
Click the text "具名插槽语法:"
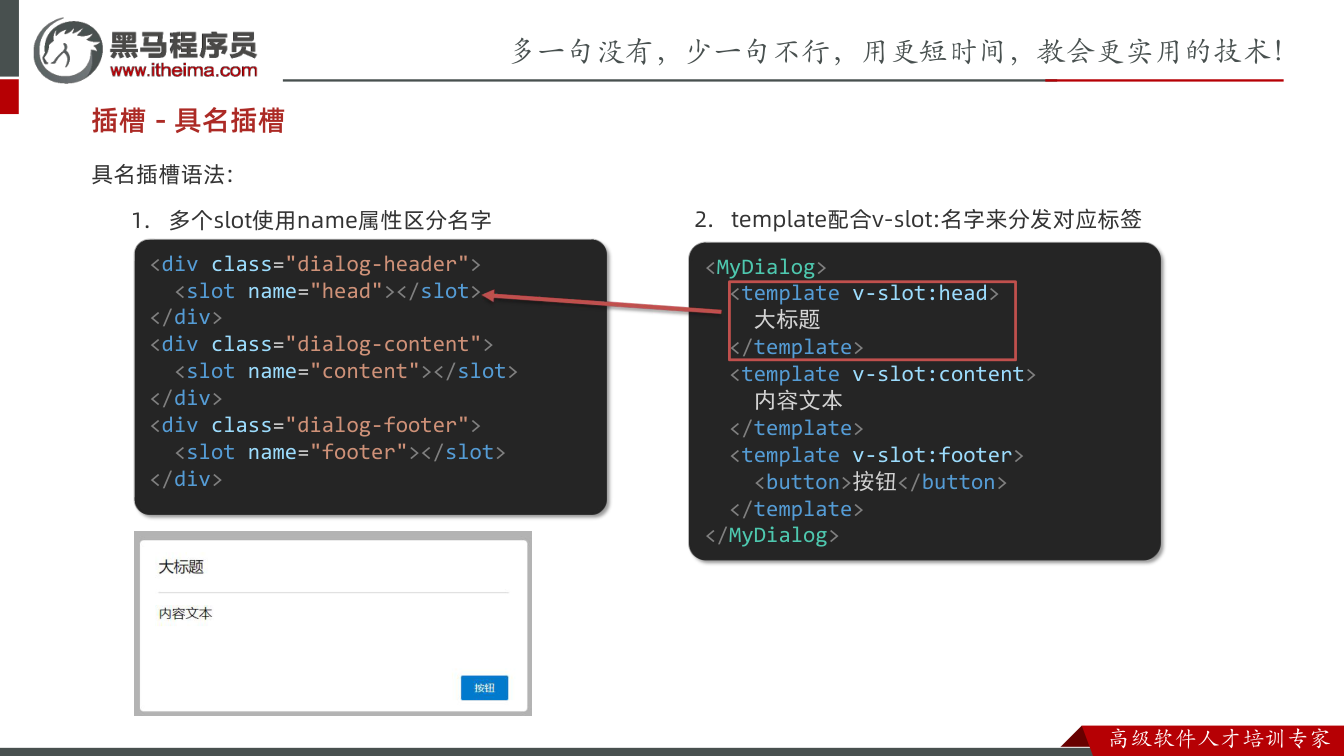[162, 175]
